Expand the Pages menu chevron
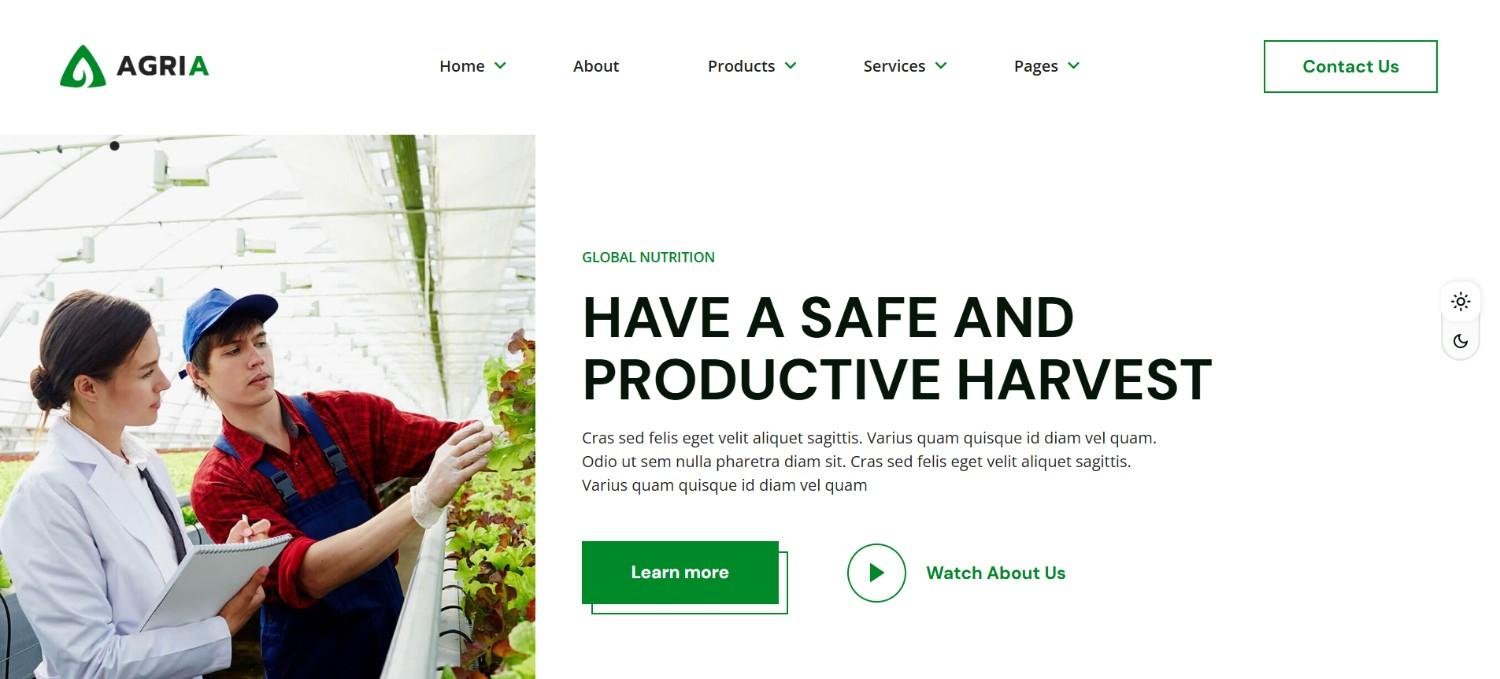Image resolution: width=1500 pixels, height=679 pixels. (1073, 66)
